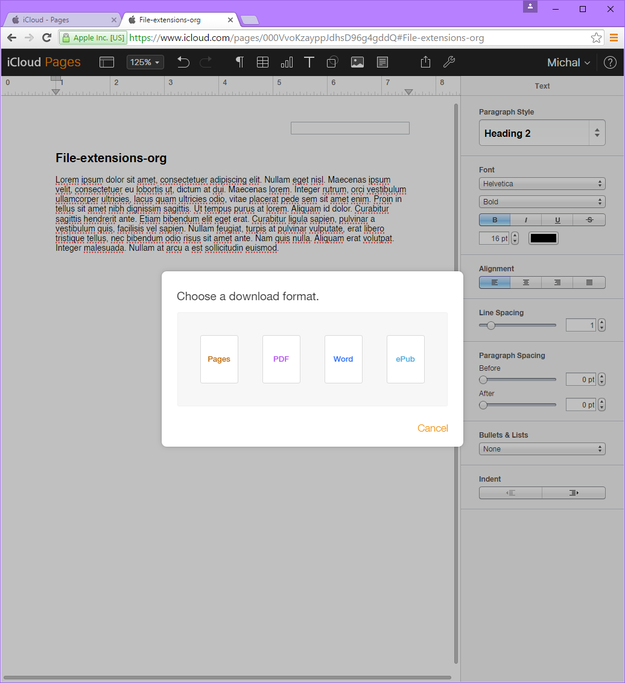Adjust the 16 pt font size stepper
625x683 pixels.
(x=515, y=238)
